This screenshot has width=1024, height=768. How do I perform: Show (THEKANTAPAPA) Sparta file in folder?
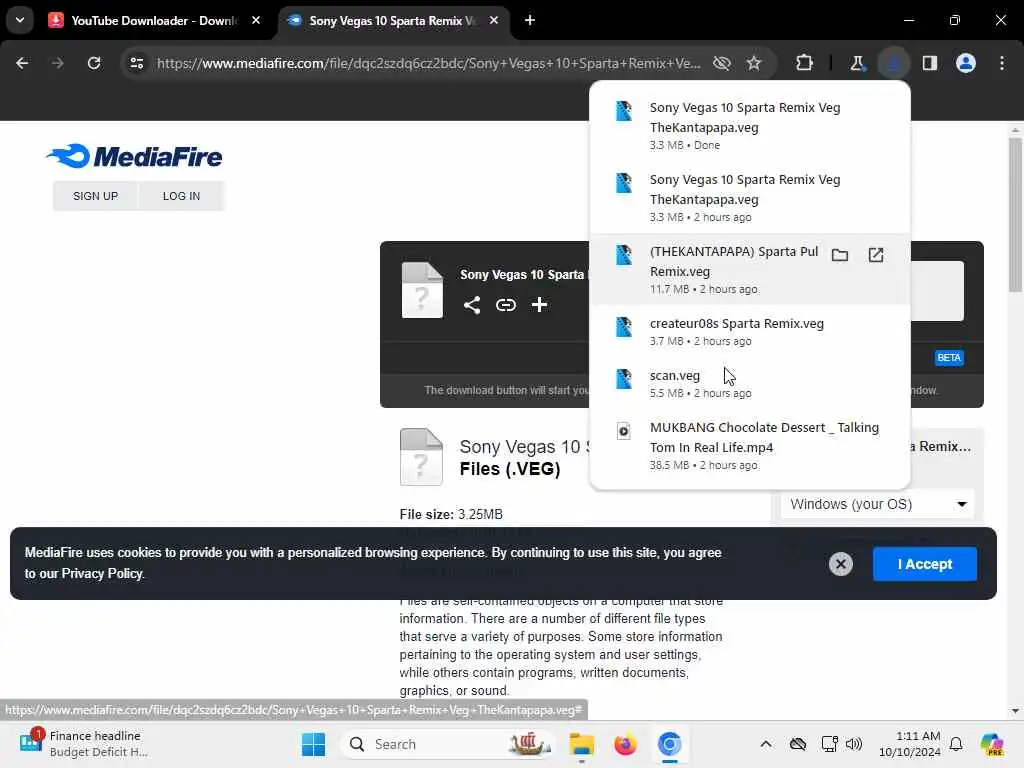click(840, 255)
